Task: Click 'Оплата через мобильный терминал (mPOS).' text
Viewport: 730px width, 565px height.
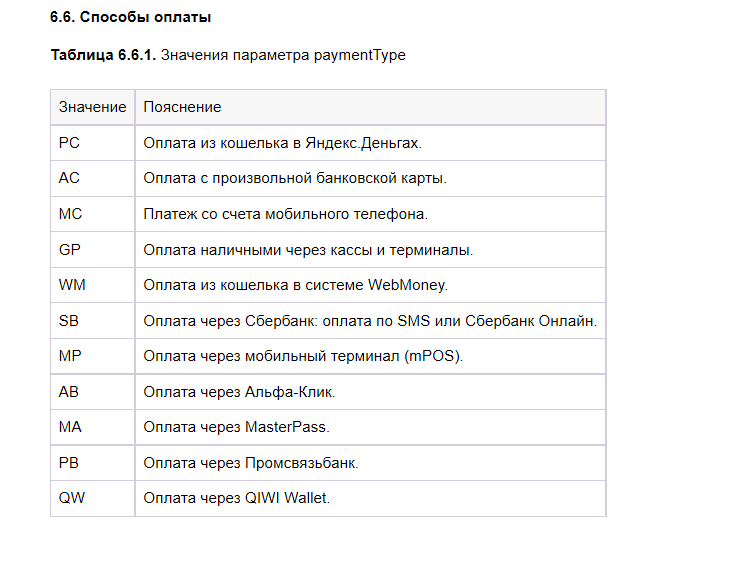Action: click(x=303, y=356)
